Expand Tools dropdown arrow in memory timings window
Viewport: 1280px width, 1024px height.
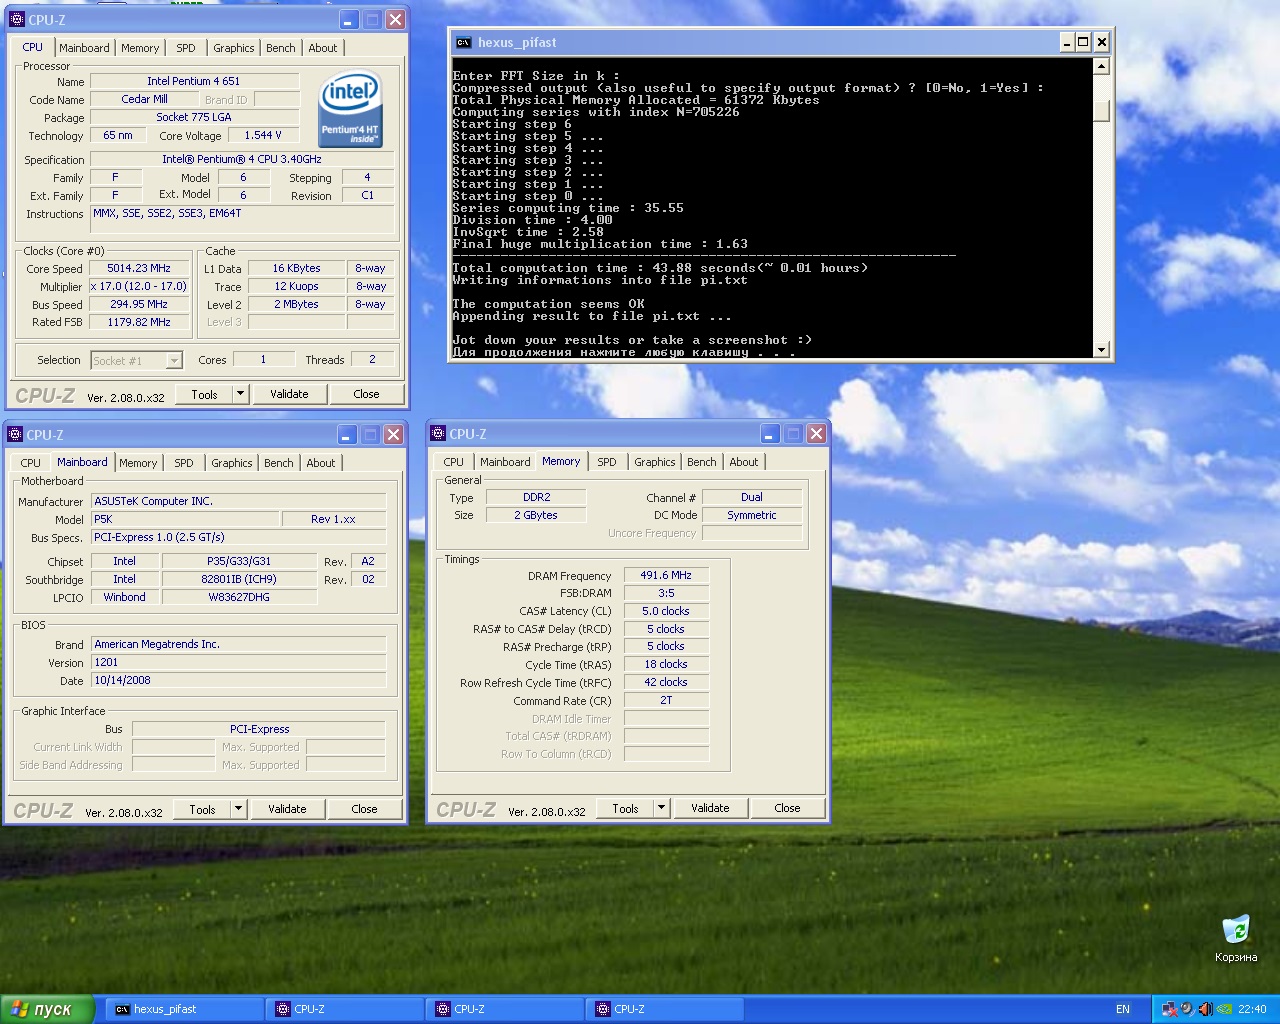click(x=661, y=808)
